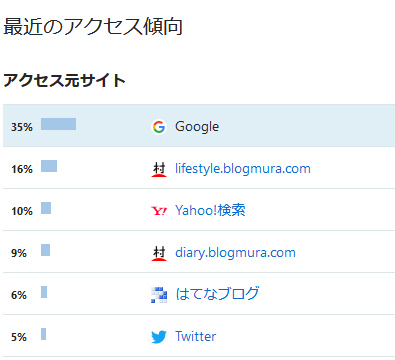395x360 pixels.
Task: Click the 6% access bar
Action: (x=44, y=292)
